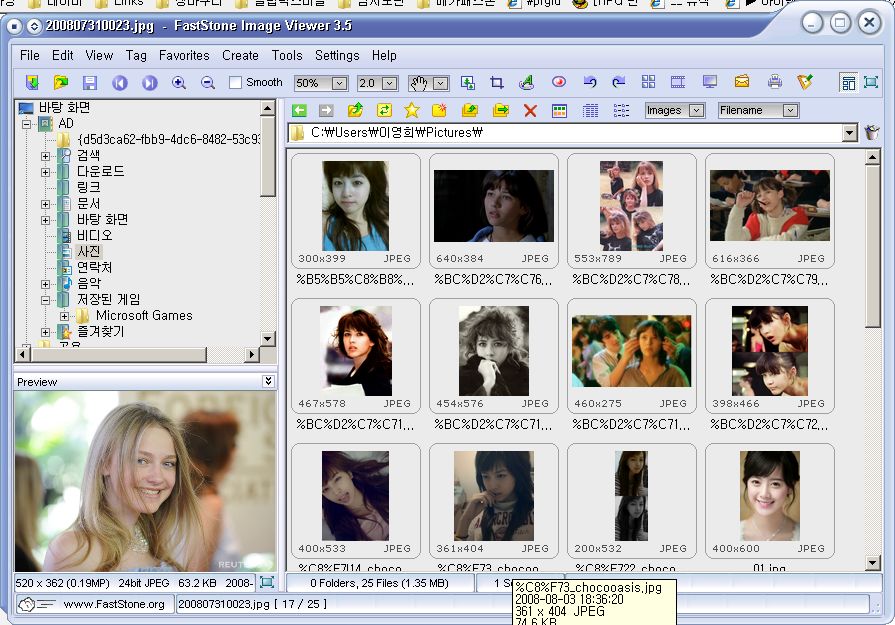Collapse the Preview panel chevron

[268, 381]
